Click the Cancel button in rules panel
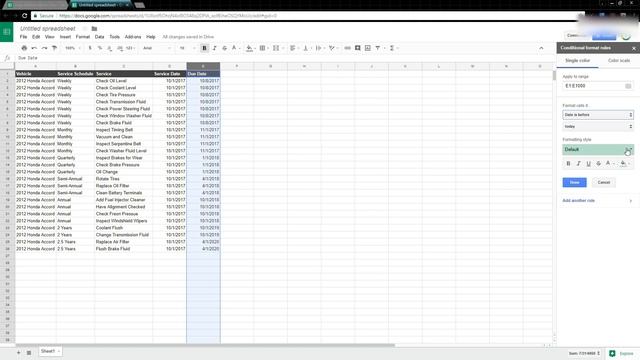Image resolution: width=640 pixels, height=360 pixels. click(x=604, y=182)
